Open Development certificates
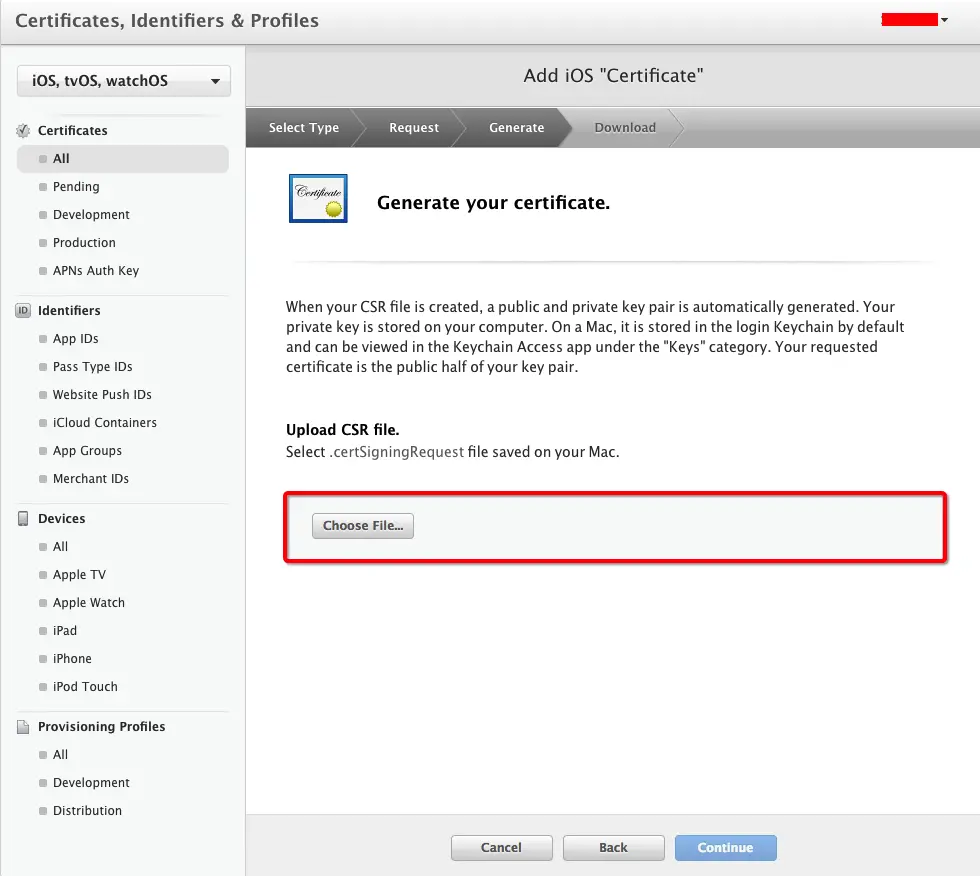Image resolution: width=980 pixels, height=876 pixels. coord(91,215)
